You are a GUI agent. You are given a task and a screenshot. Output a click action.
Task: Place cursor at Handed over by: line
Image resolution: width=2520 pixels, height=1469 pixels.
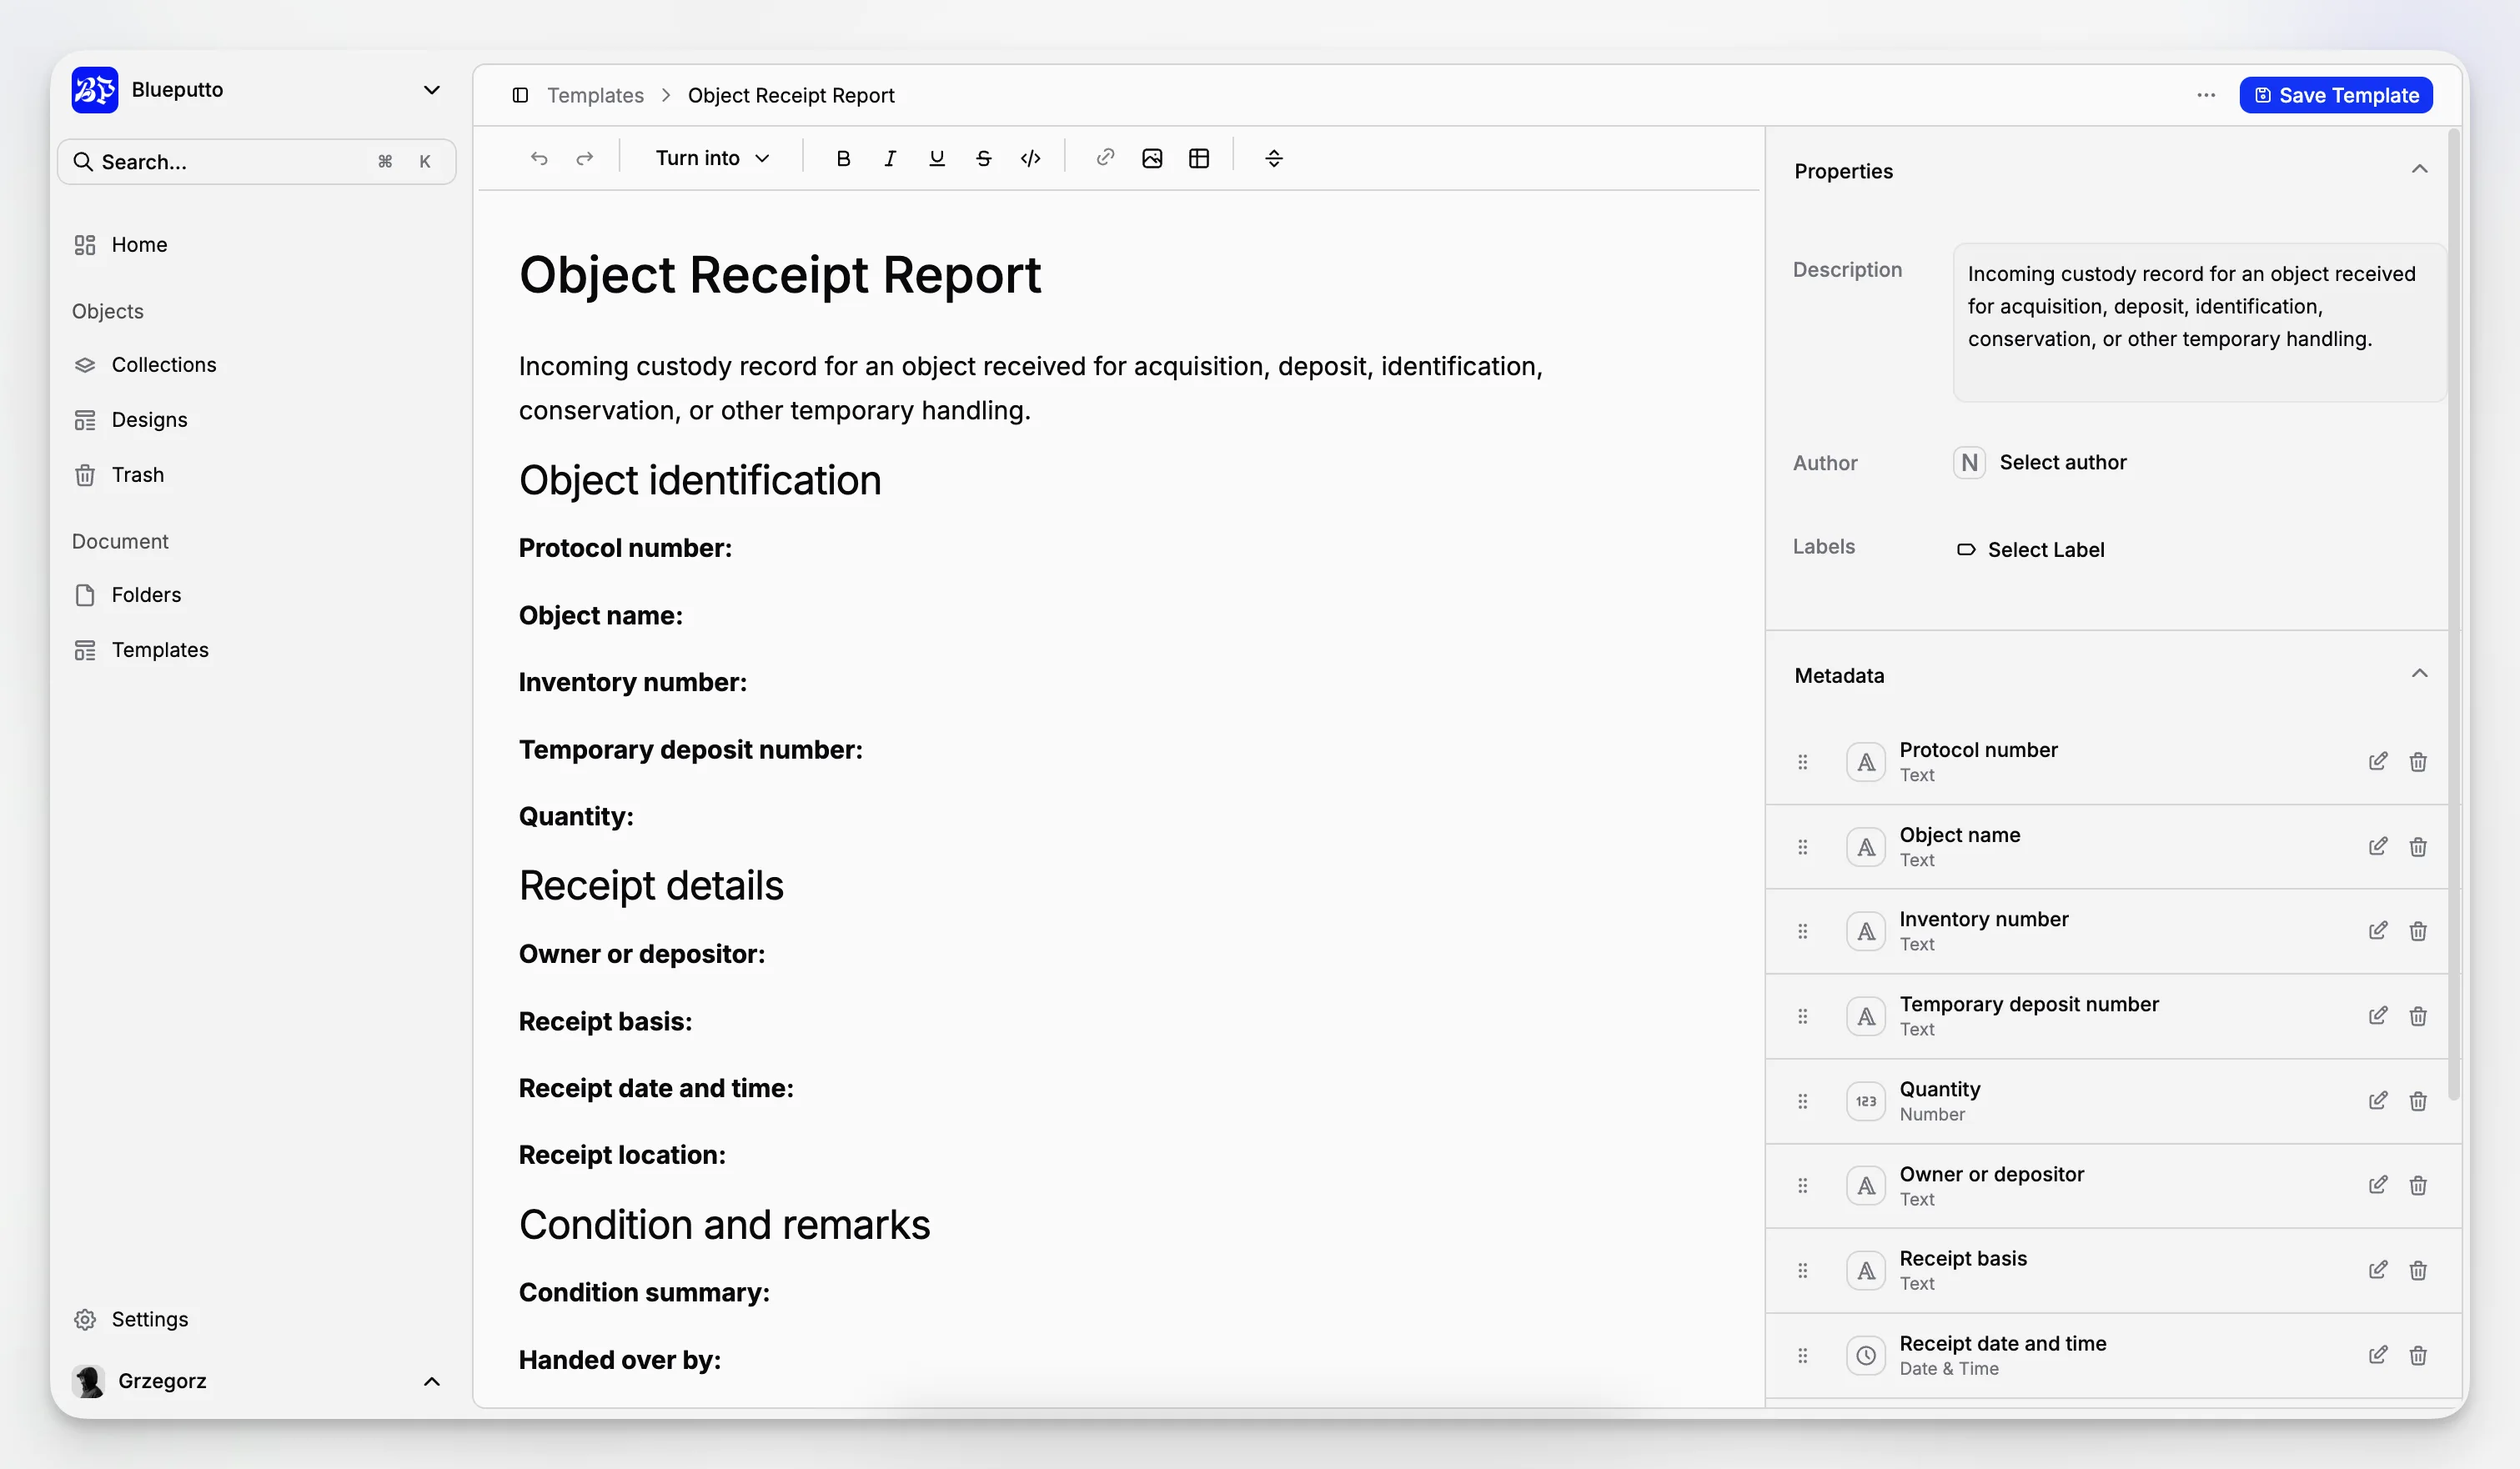620,1360
